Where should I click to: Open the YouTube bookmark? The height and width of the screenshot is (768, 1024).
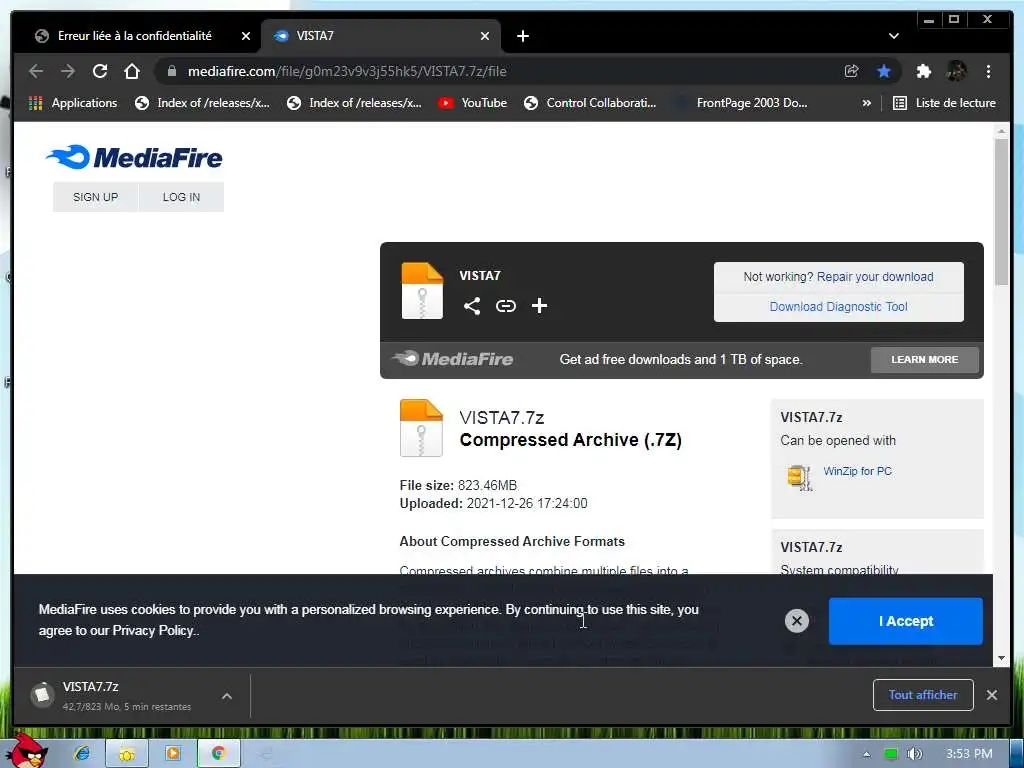(x=473, y=103)
